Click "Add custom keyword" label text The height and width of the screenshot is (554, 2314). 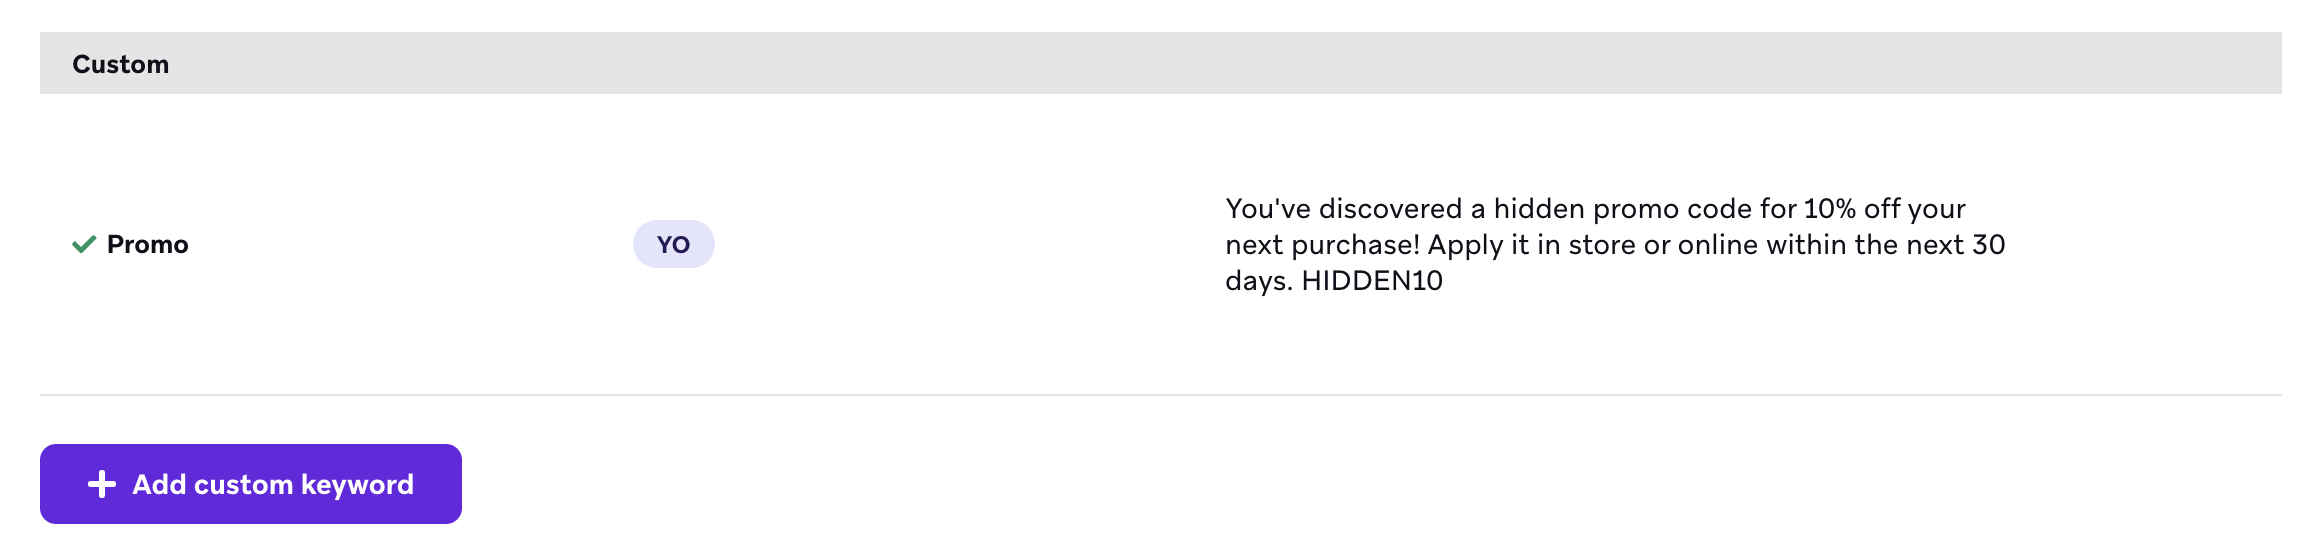pyautogui.click(x=273, y=485)
